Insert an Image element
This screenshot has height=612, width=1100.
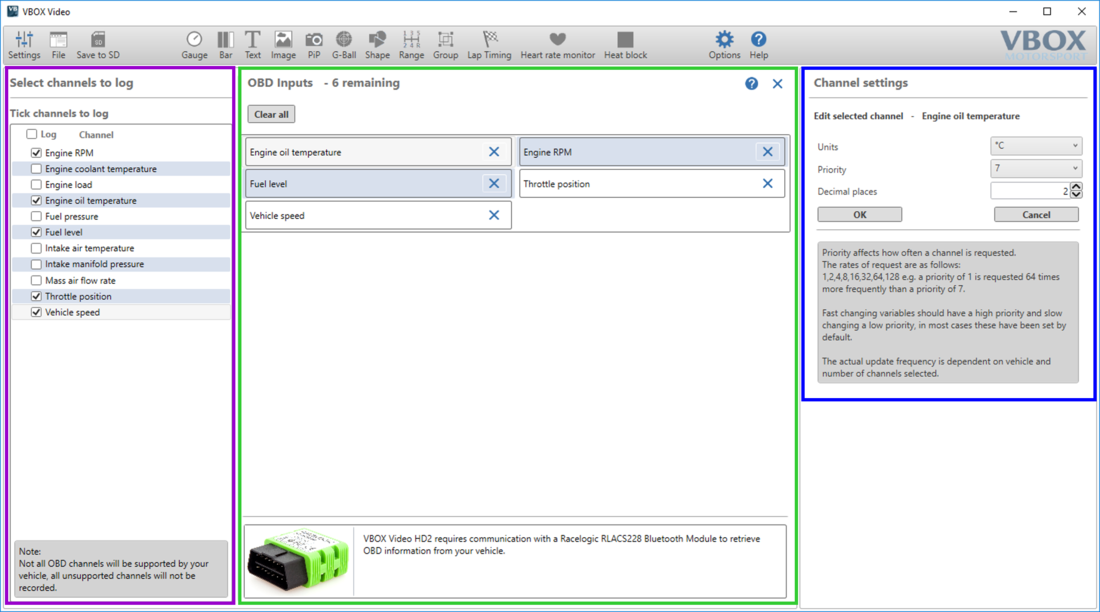coord(283,45)
